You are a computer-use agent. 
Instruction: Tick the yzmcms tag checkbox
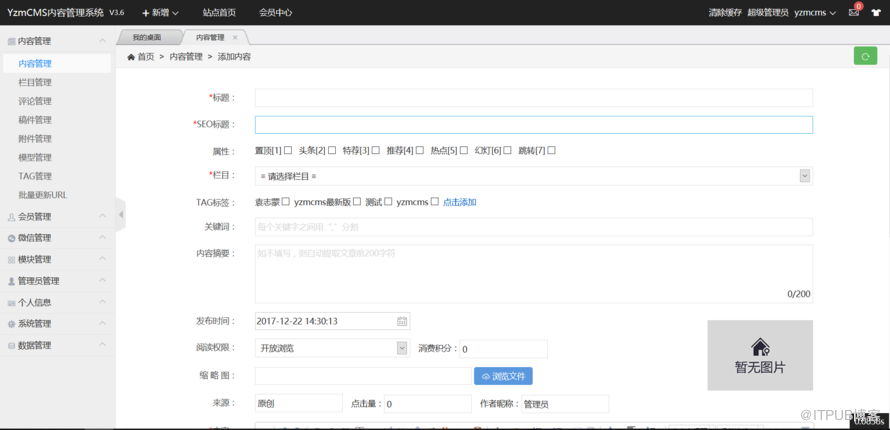coord(435,201)
